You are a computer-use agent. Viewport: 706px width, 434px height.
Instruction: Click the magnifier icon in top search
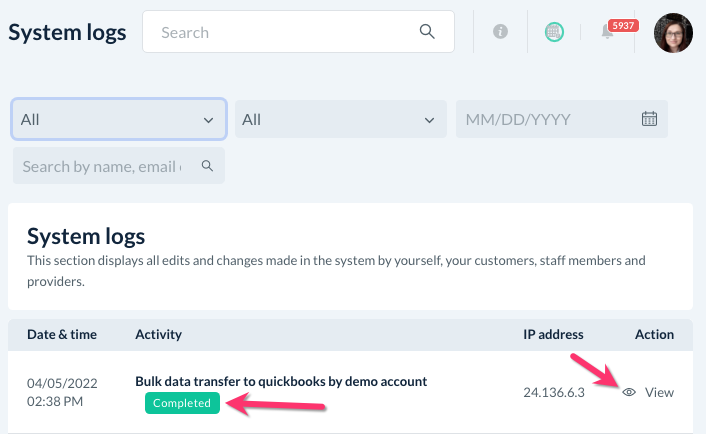pyautogui.click(x=427, y=32)
